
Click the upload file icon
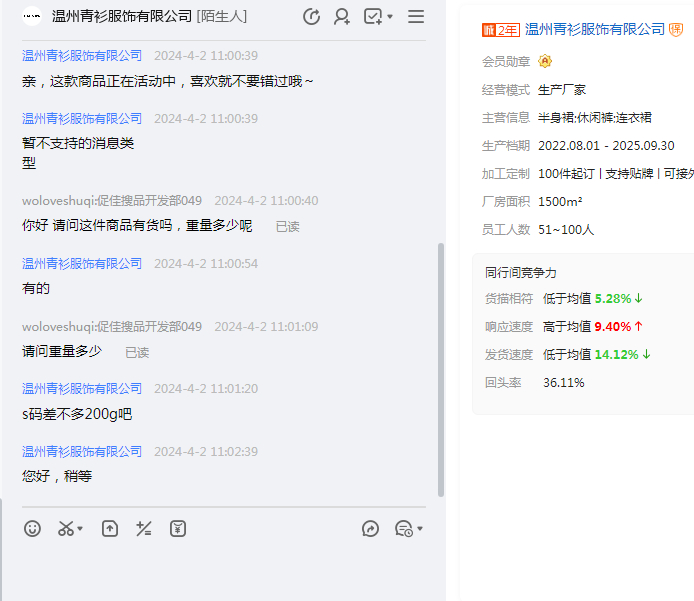[x=110, y=529]
